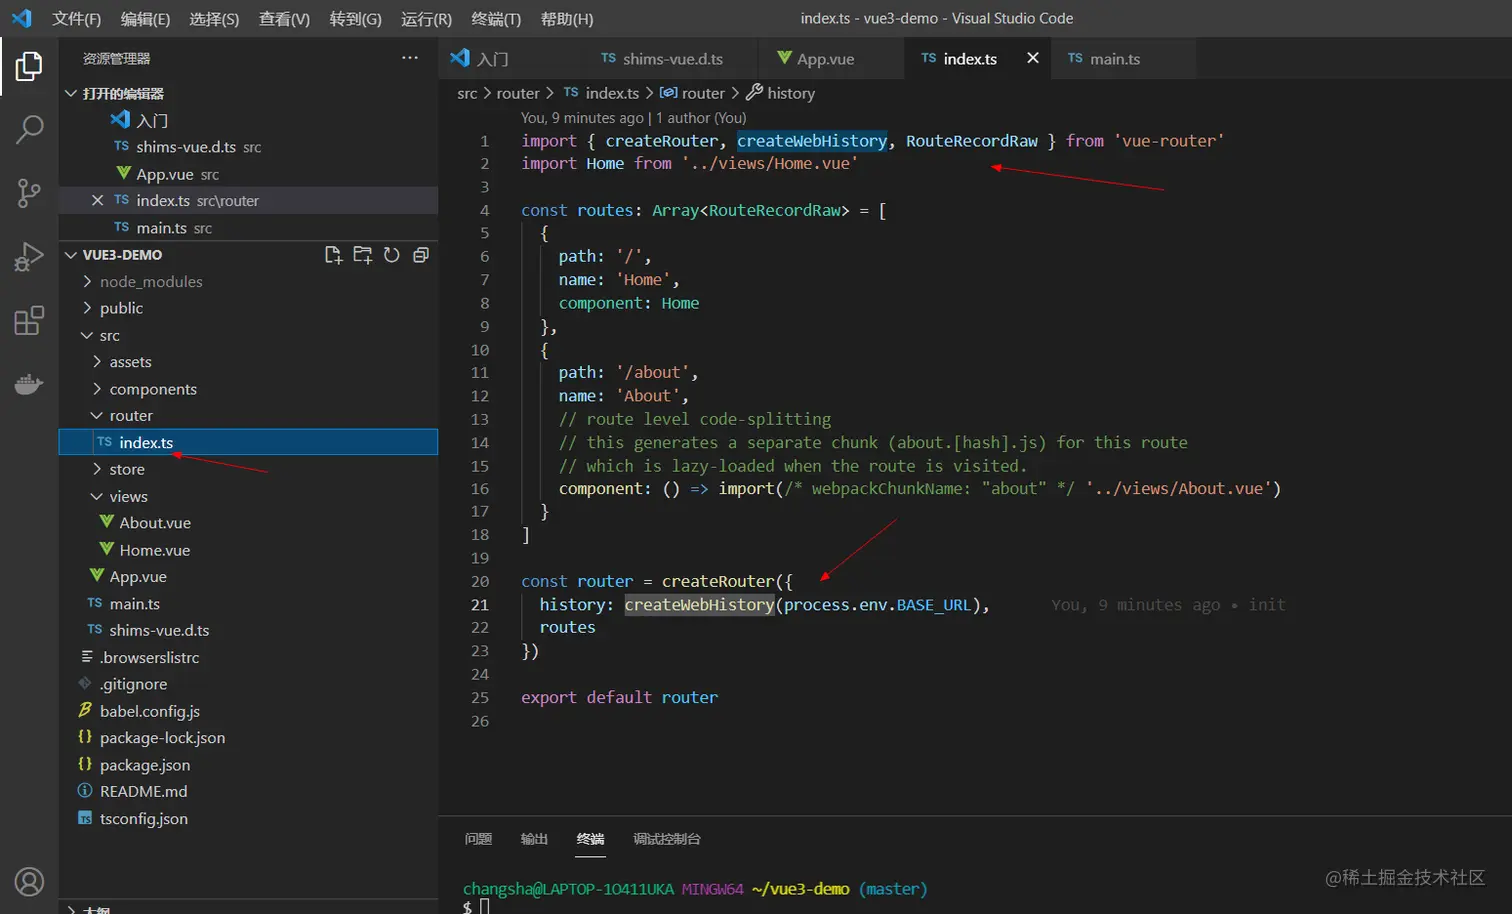Viewport: 1512px width, 914px height.
Task: Open the Docker view in activity bar
Action: click(x=29, y=384)
